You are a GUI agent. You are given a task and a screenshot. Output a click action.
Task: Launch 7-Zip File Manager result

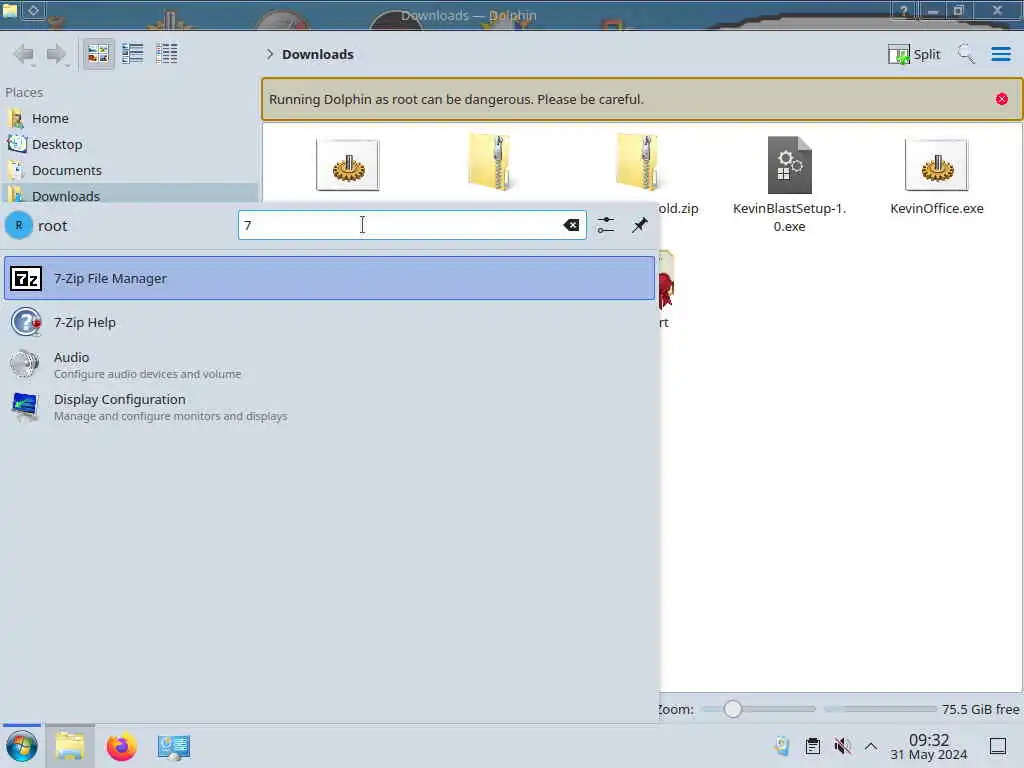click(329, 278)
